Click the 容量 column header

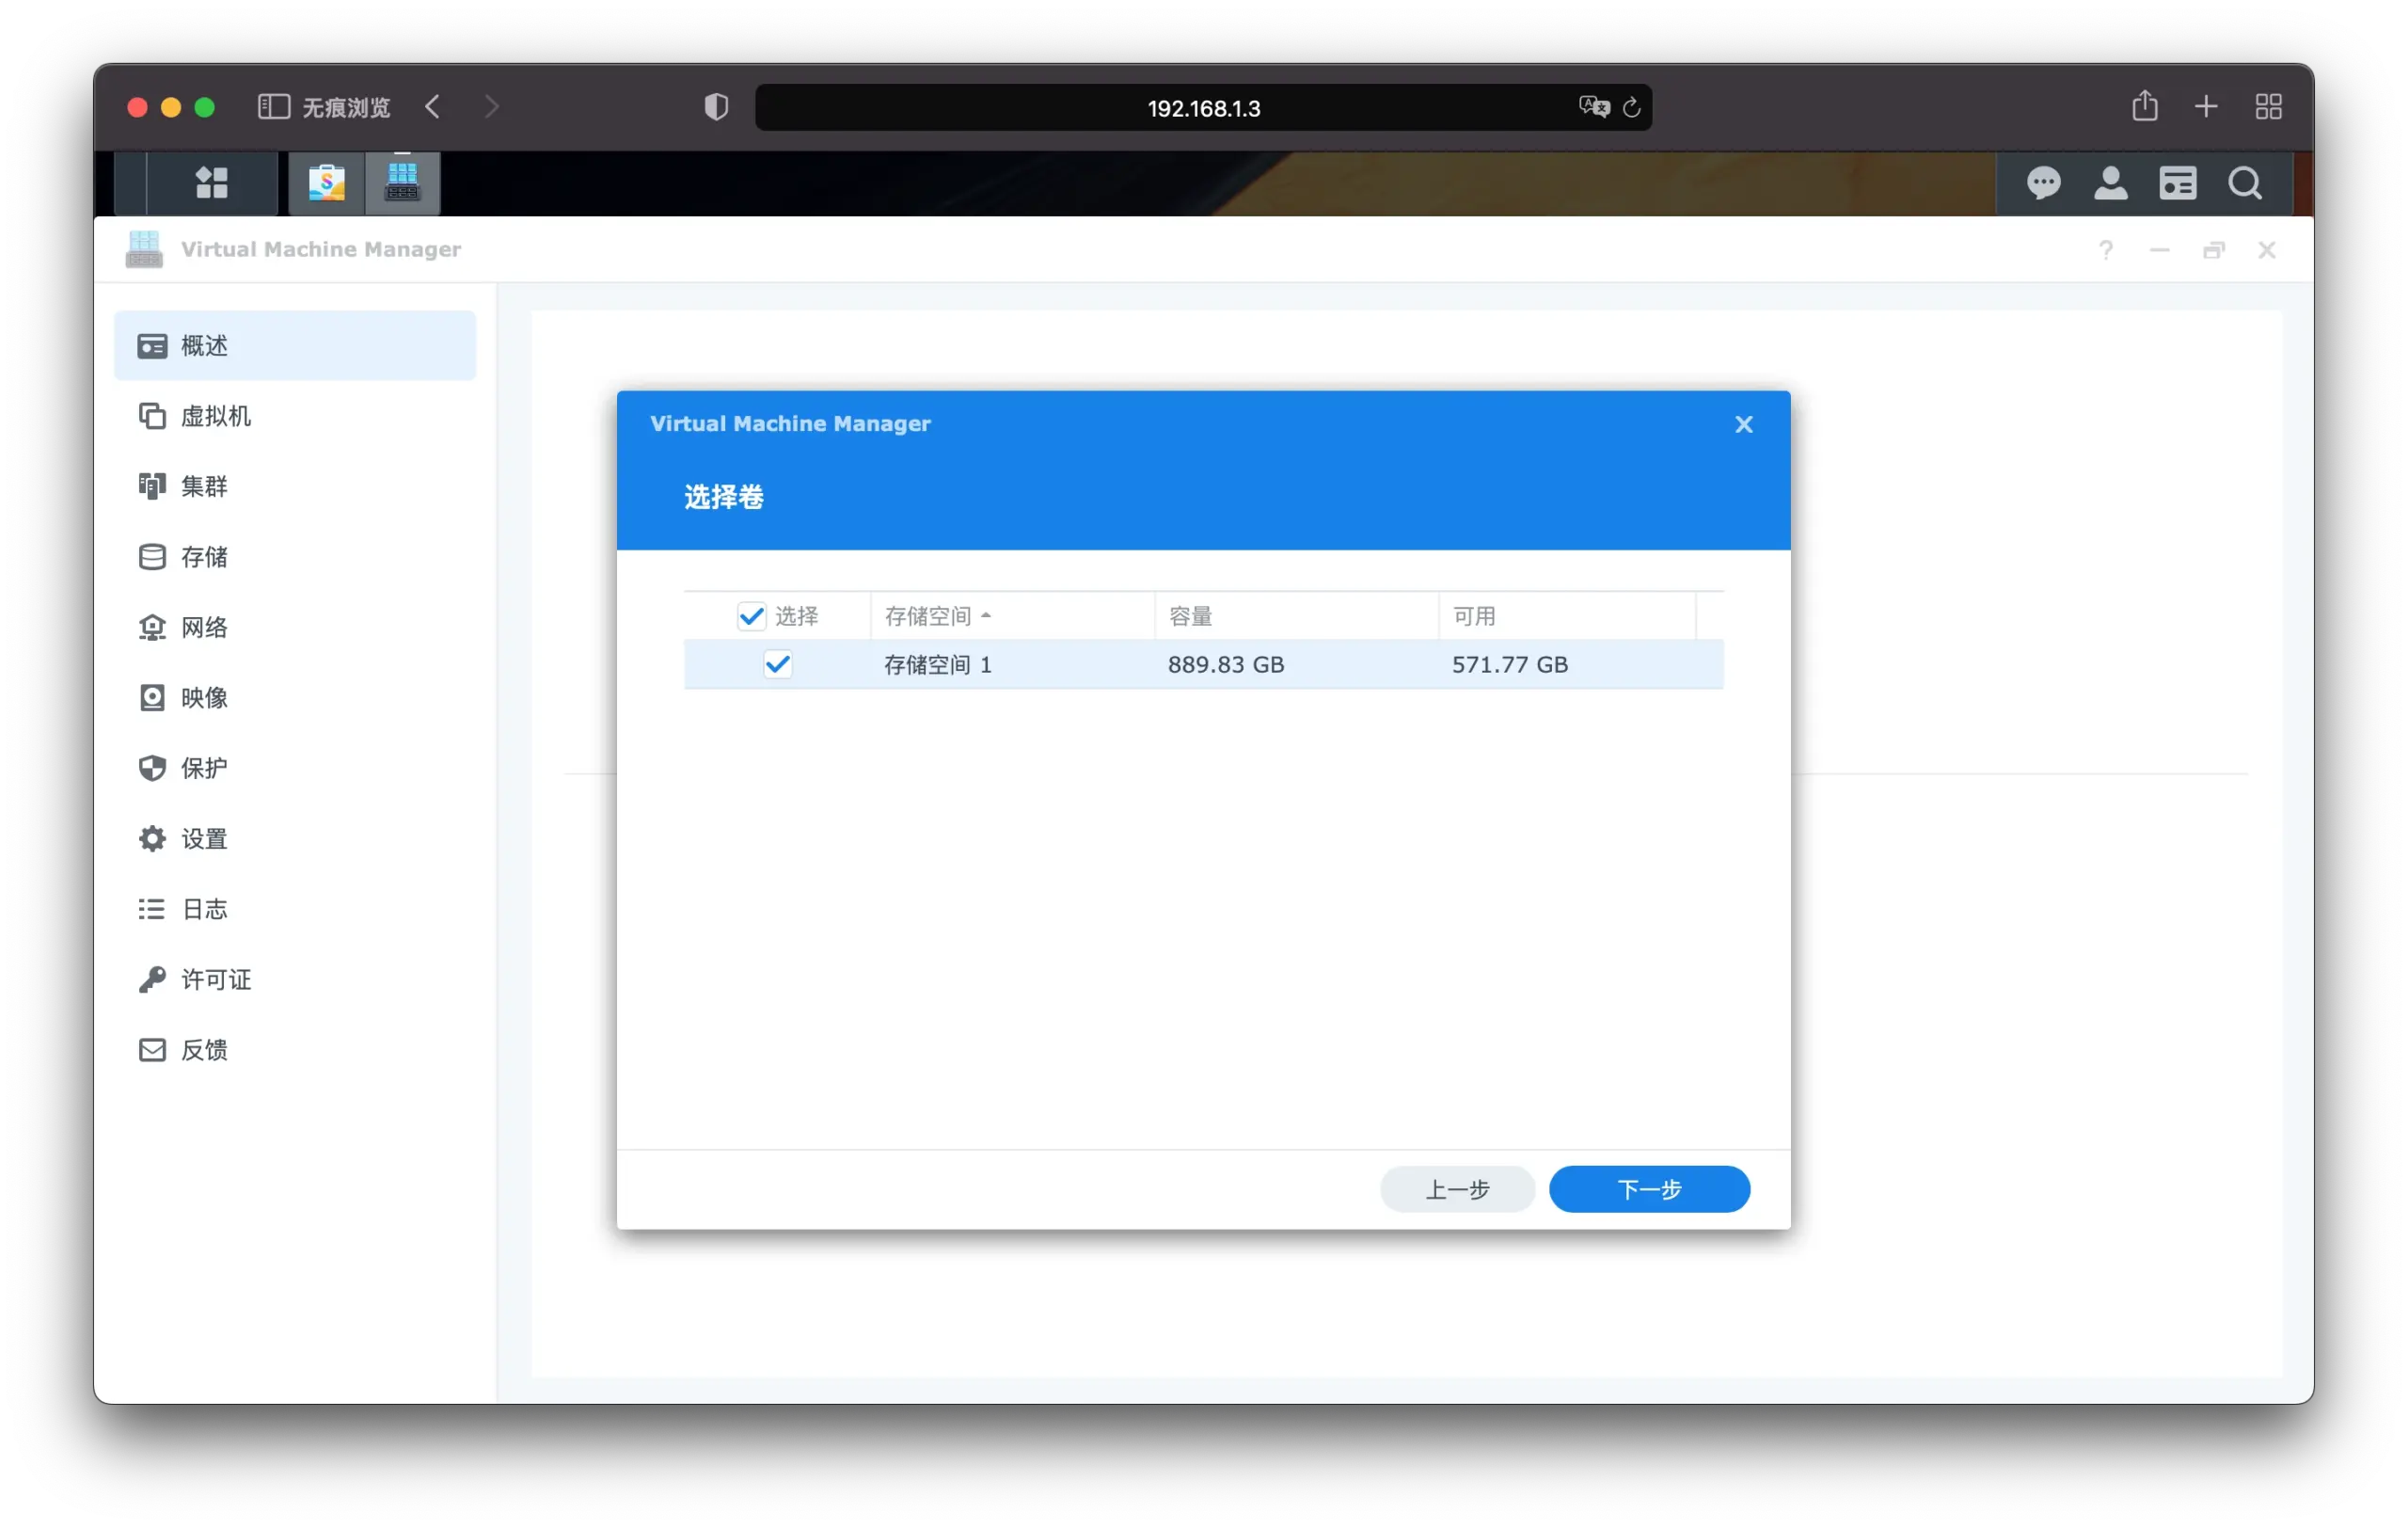1297,616
